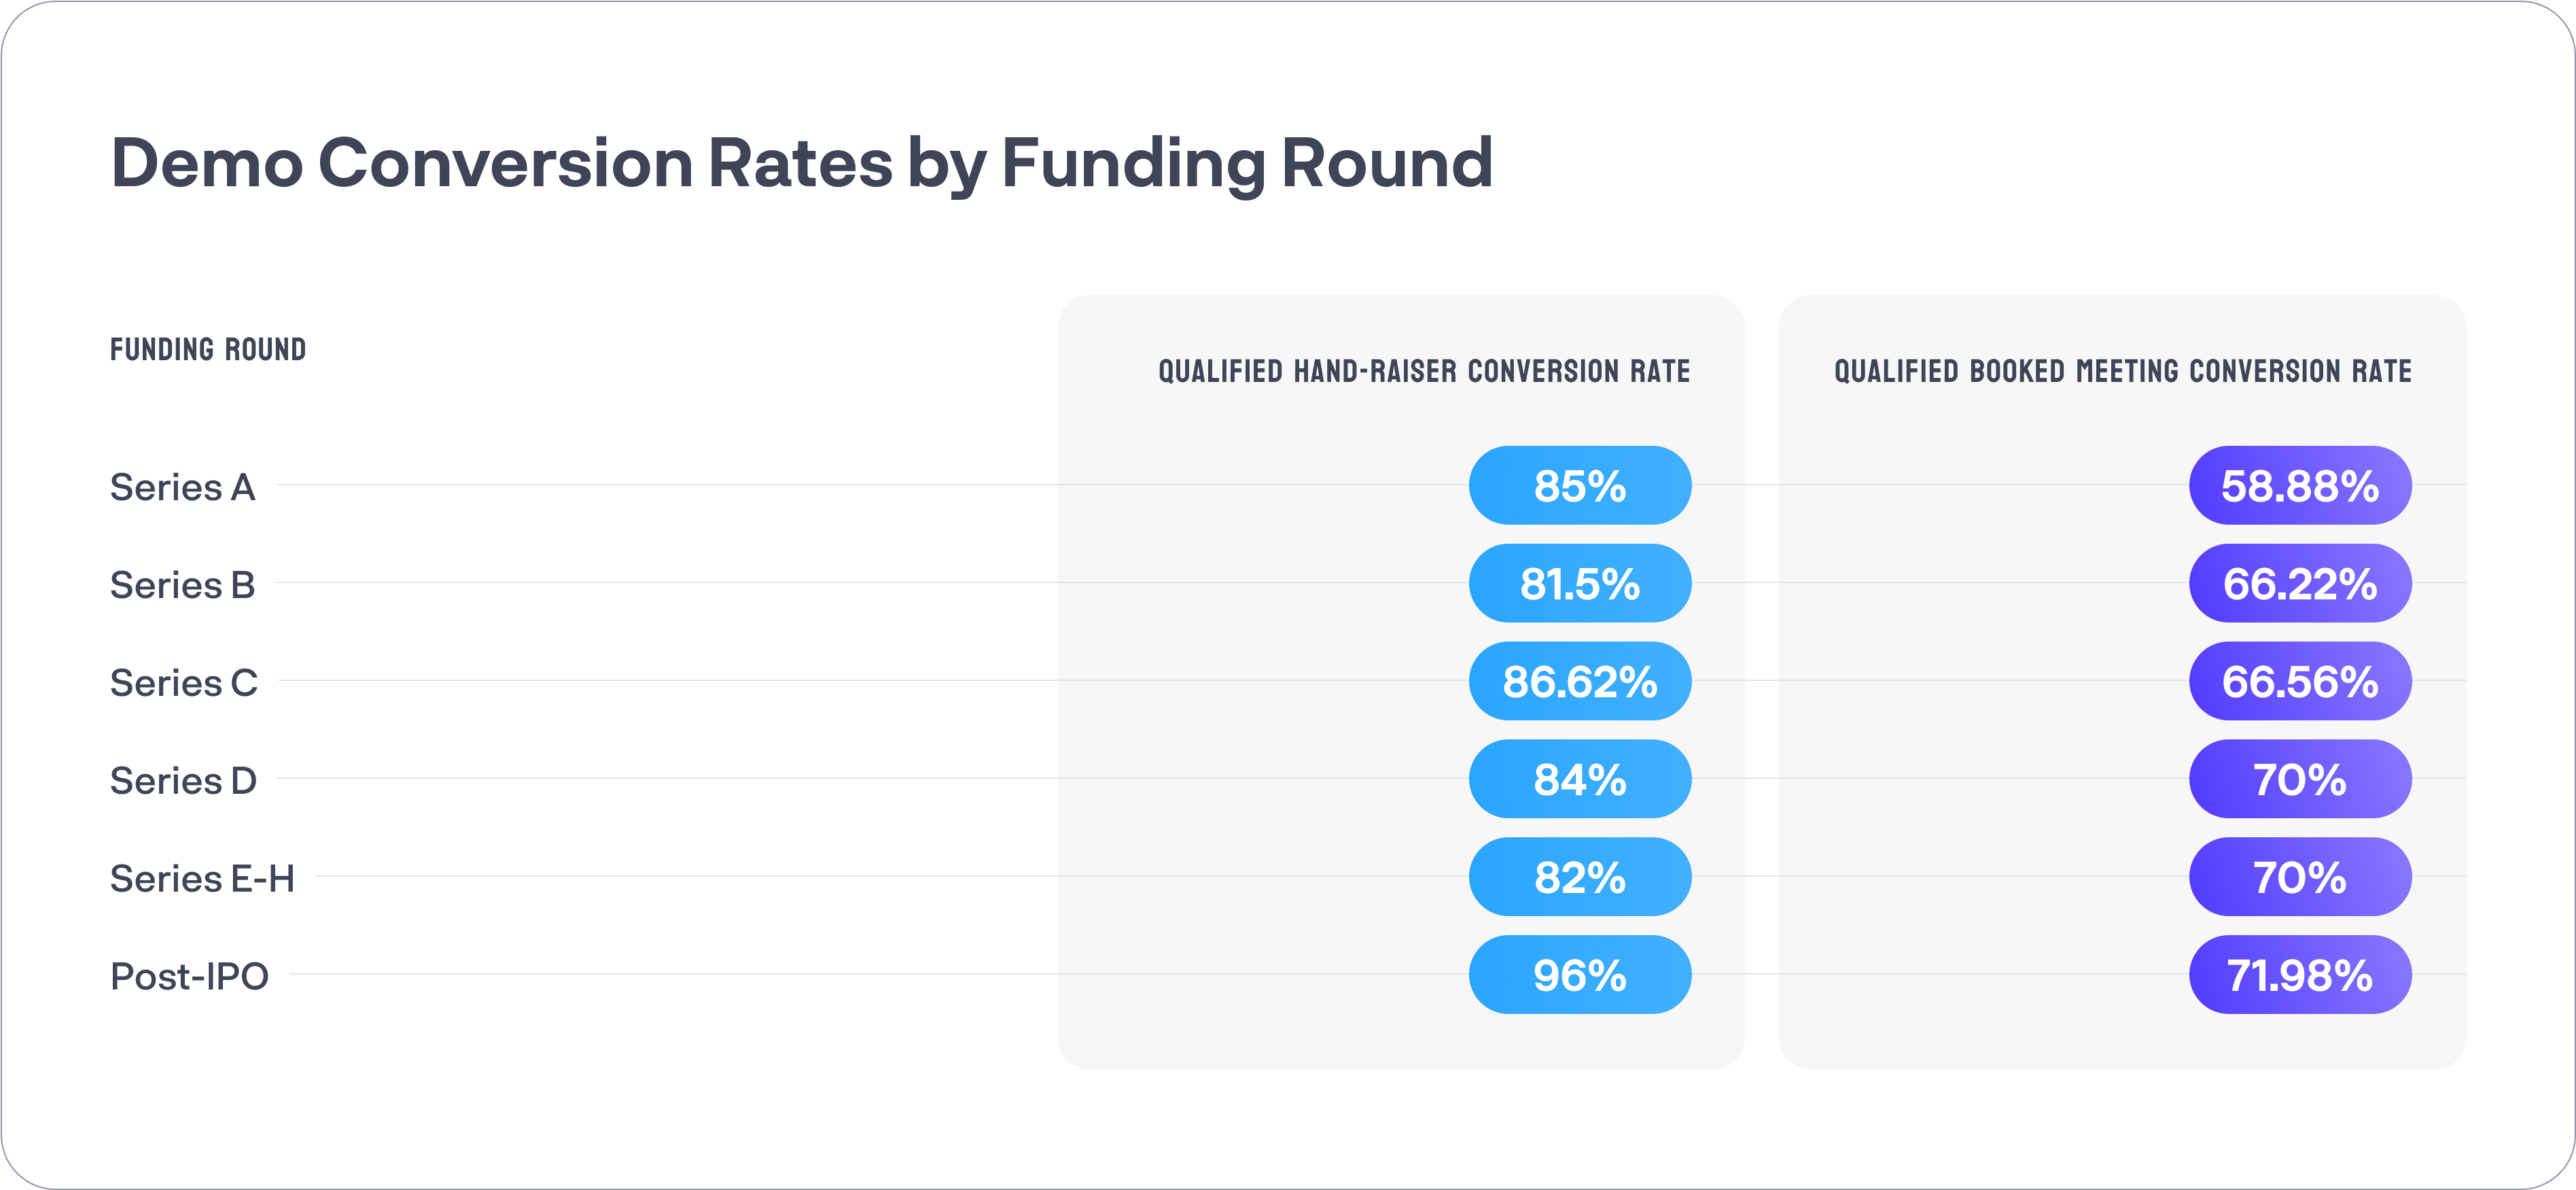Select the Series C row label

coord(184,683)
